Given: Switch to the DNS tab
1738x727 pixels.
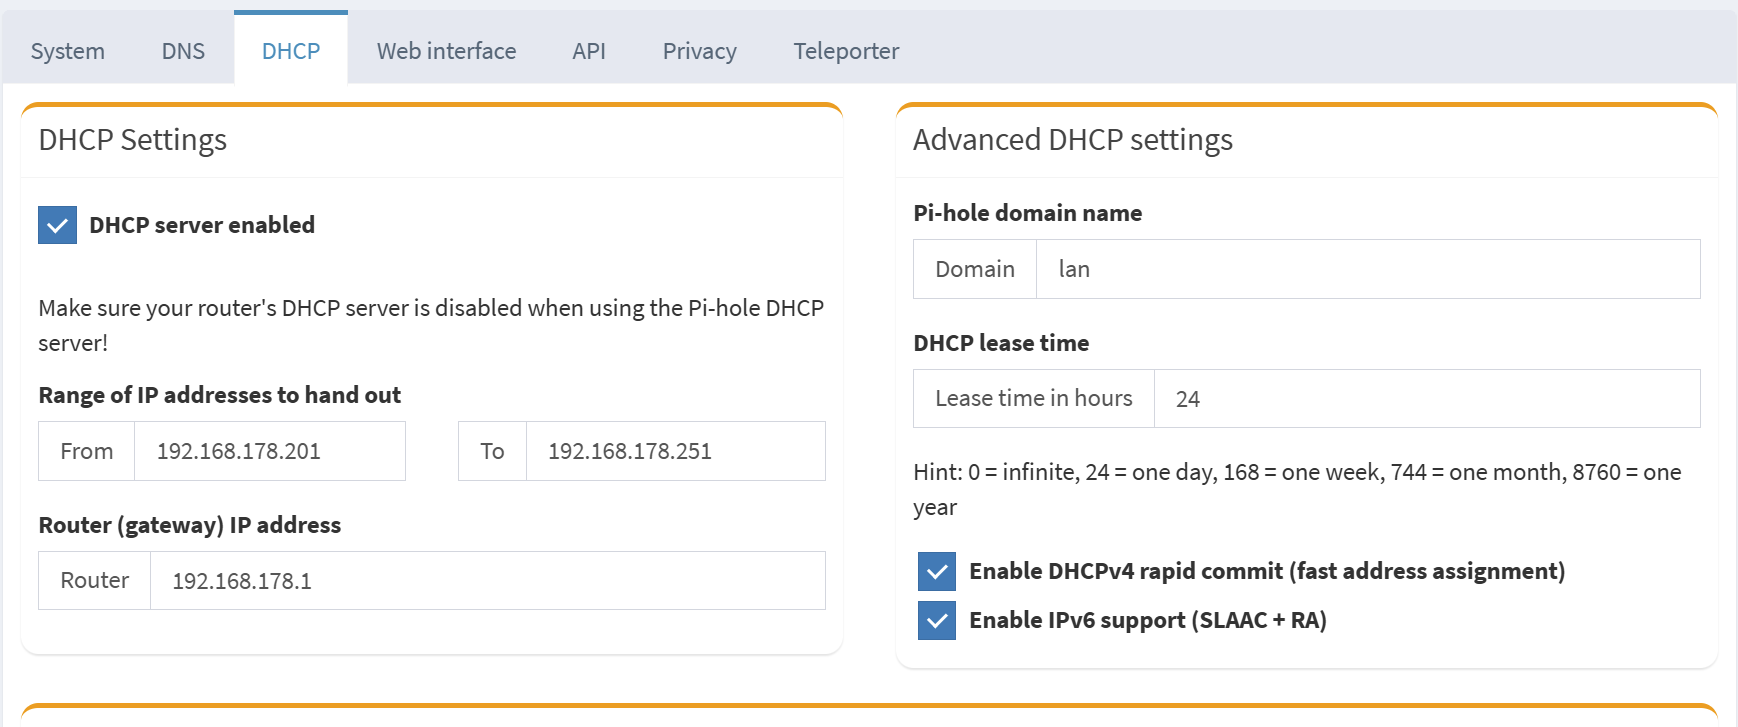Looking at the screenshot, I should pyautogui.click(x=183, y=51).
